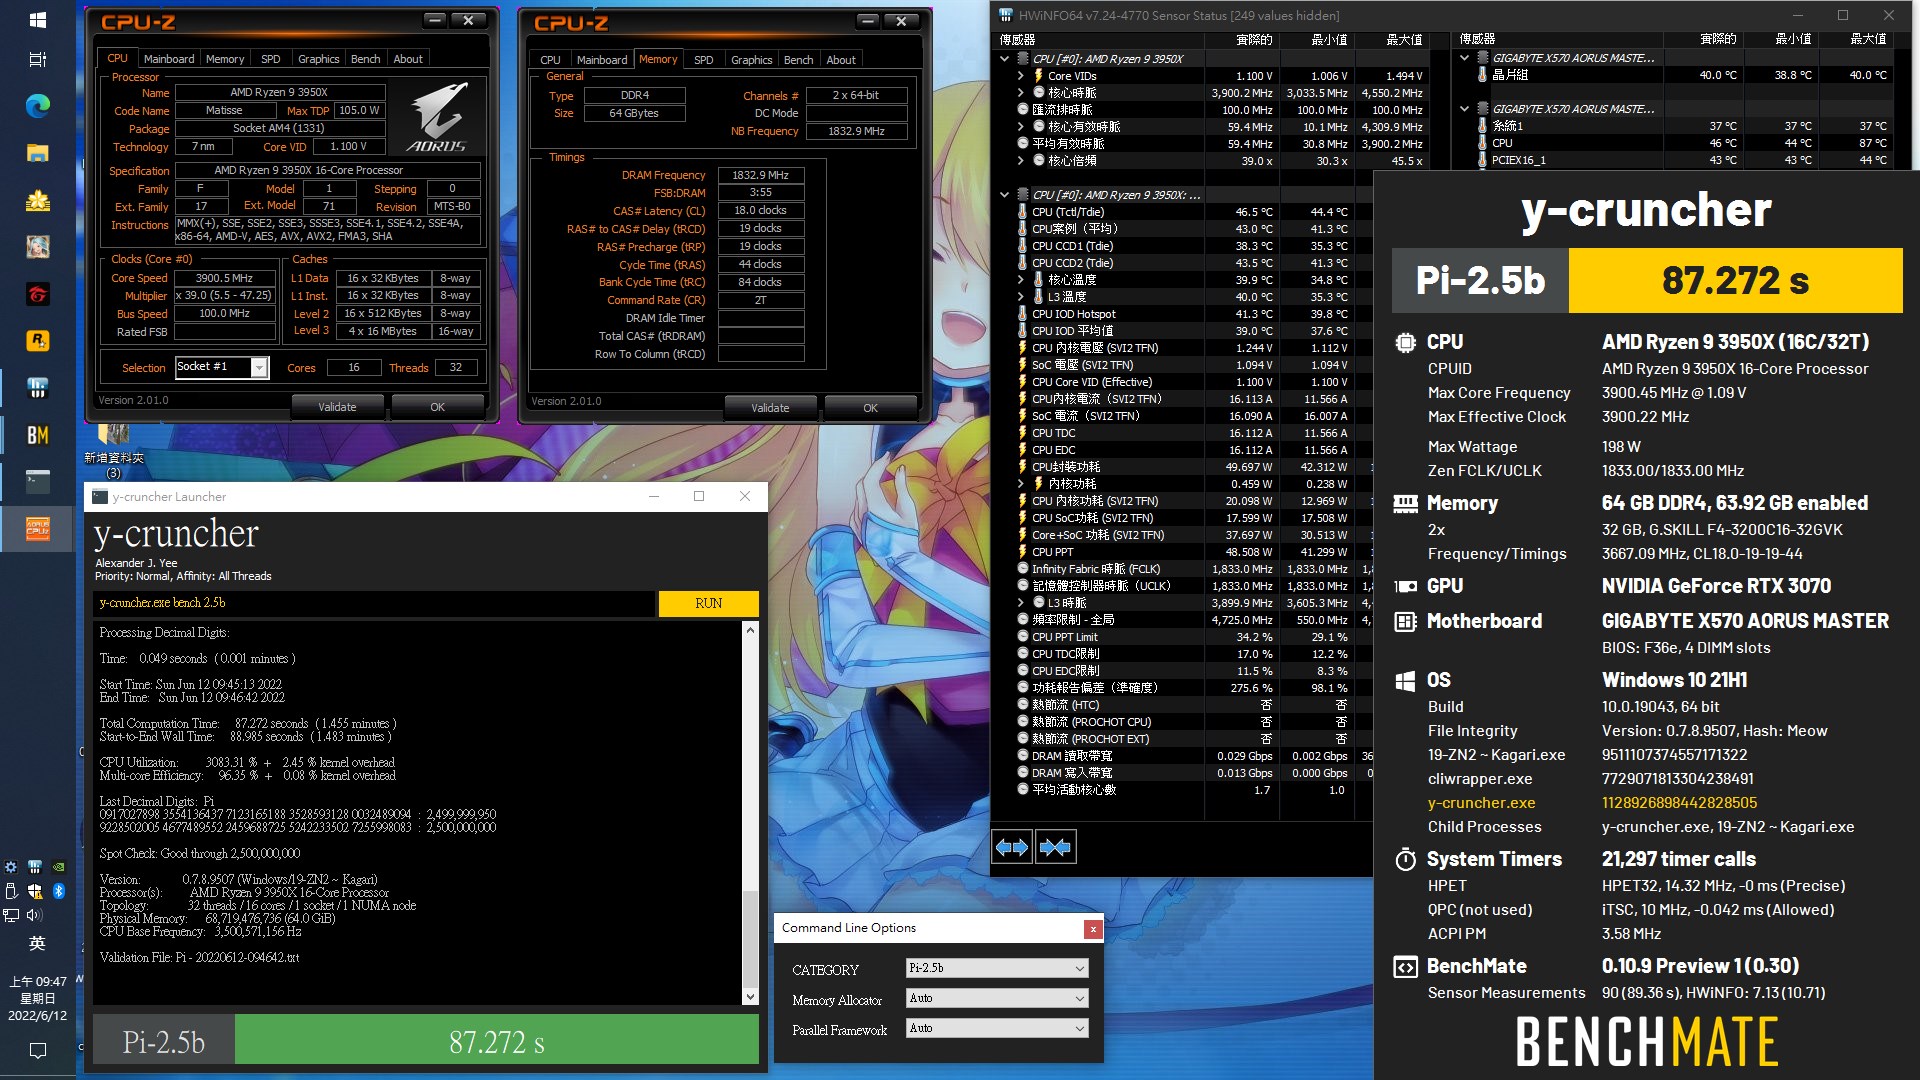Open the 新增資料夾 (3) desktop folder
The image size is (1920, 1080).
113,448
